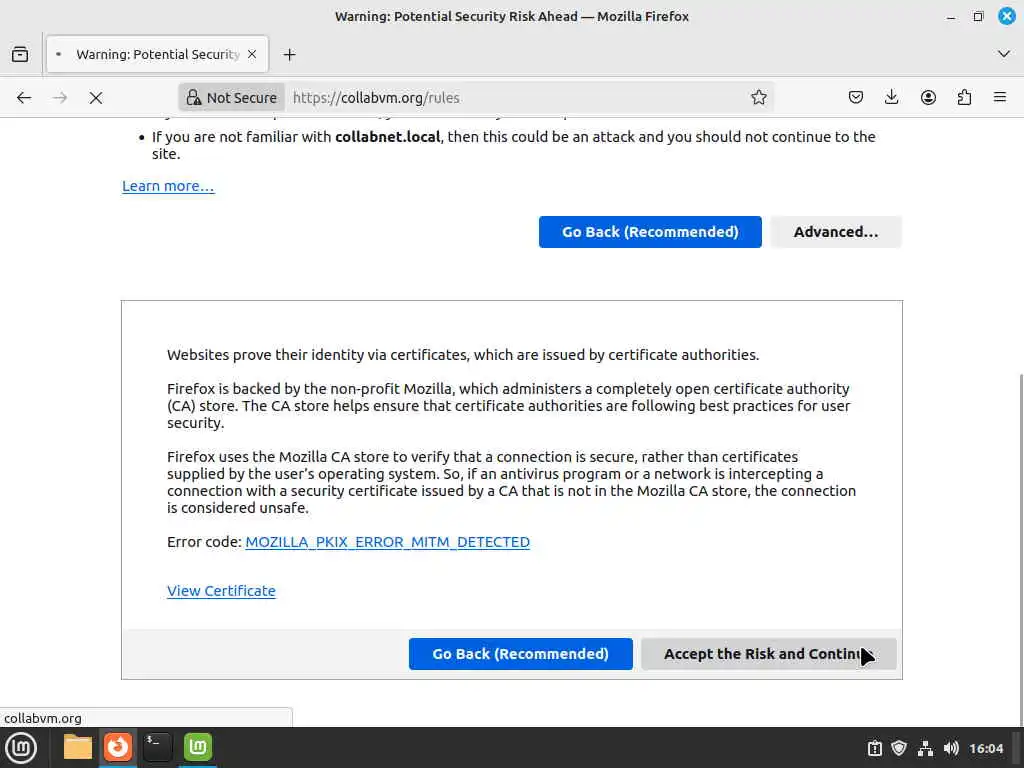Screen dimensions: 1024x768
Task: Open the volume speaker tray icon
Action: (951, 748)
